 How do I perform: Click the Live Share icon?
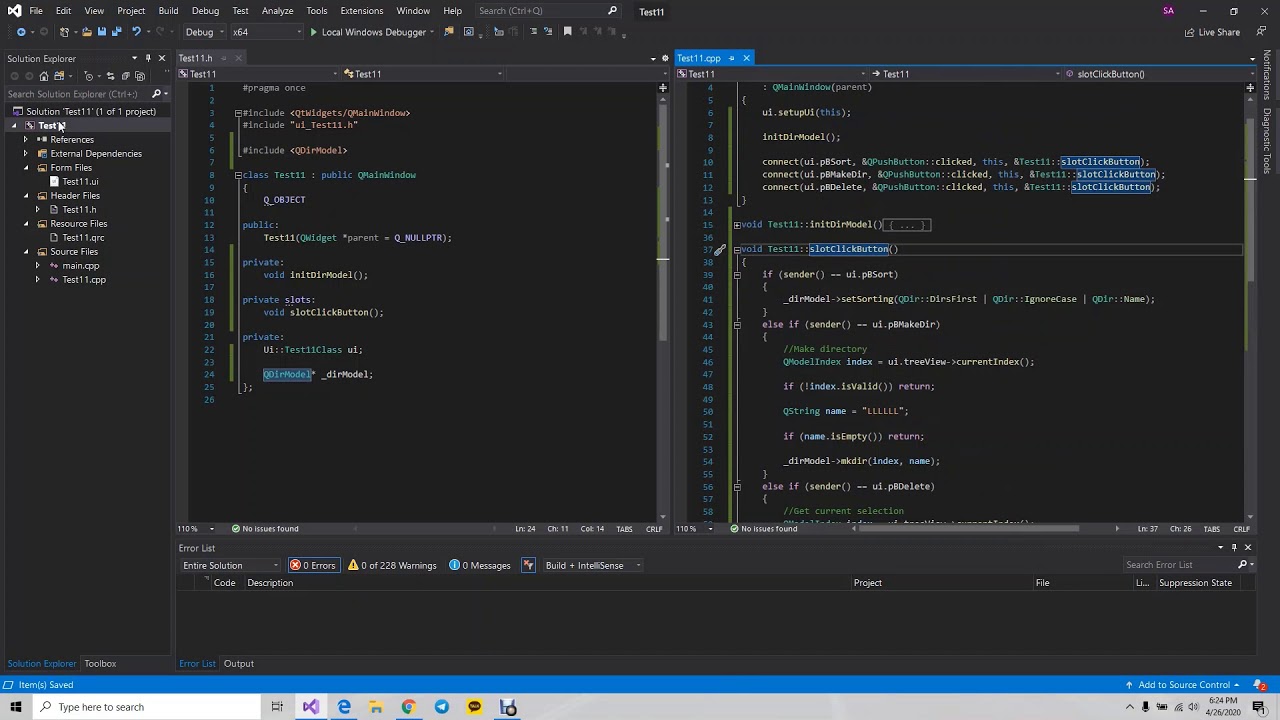[1190, 32]
